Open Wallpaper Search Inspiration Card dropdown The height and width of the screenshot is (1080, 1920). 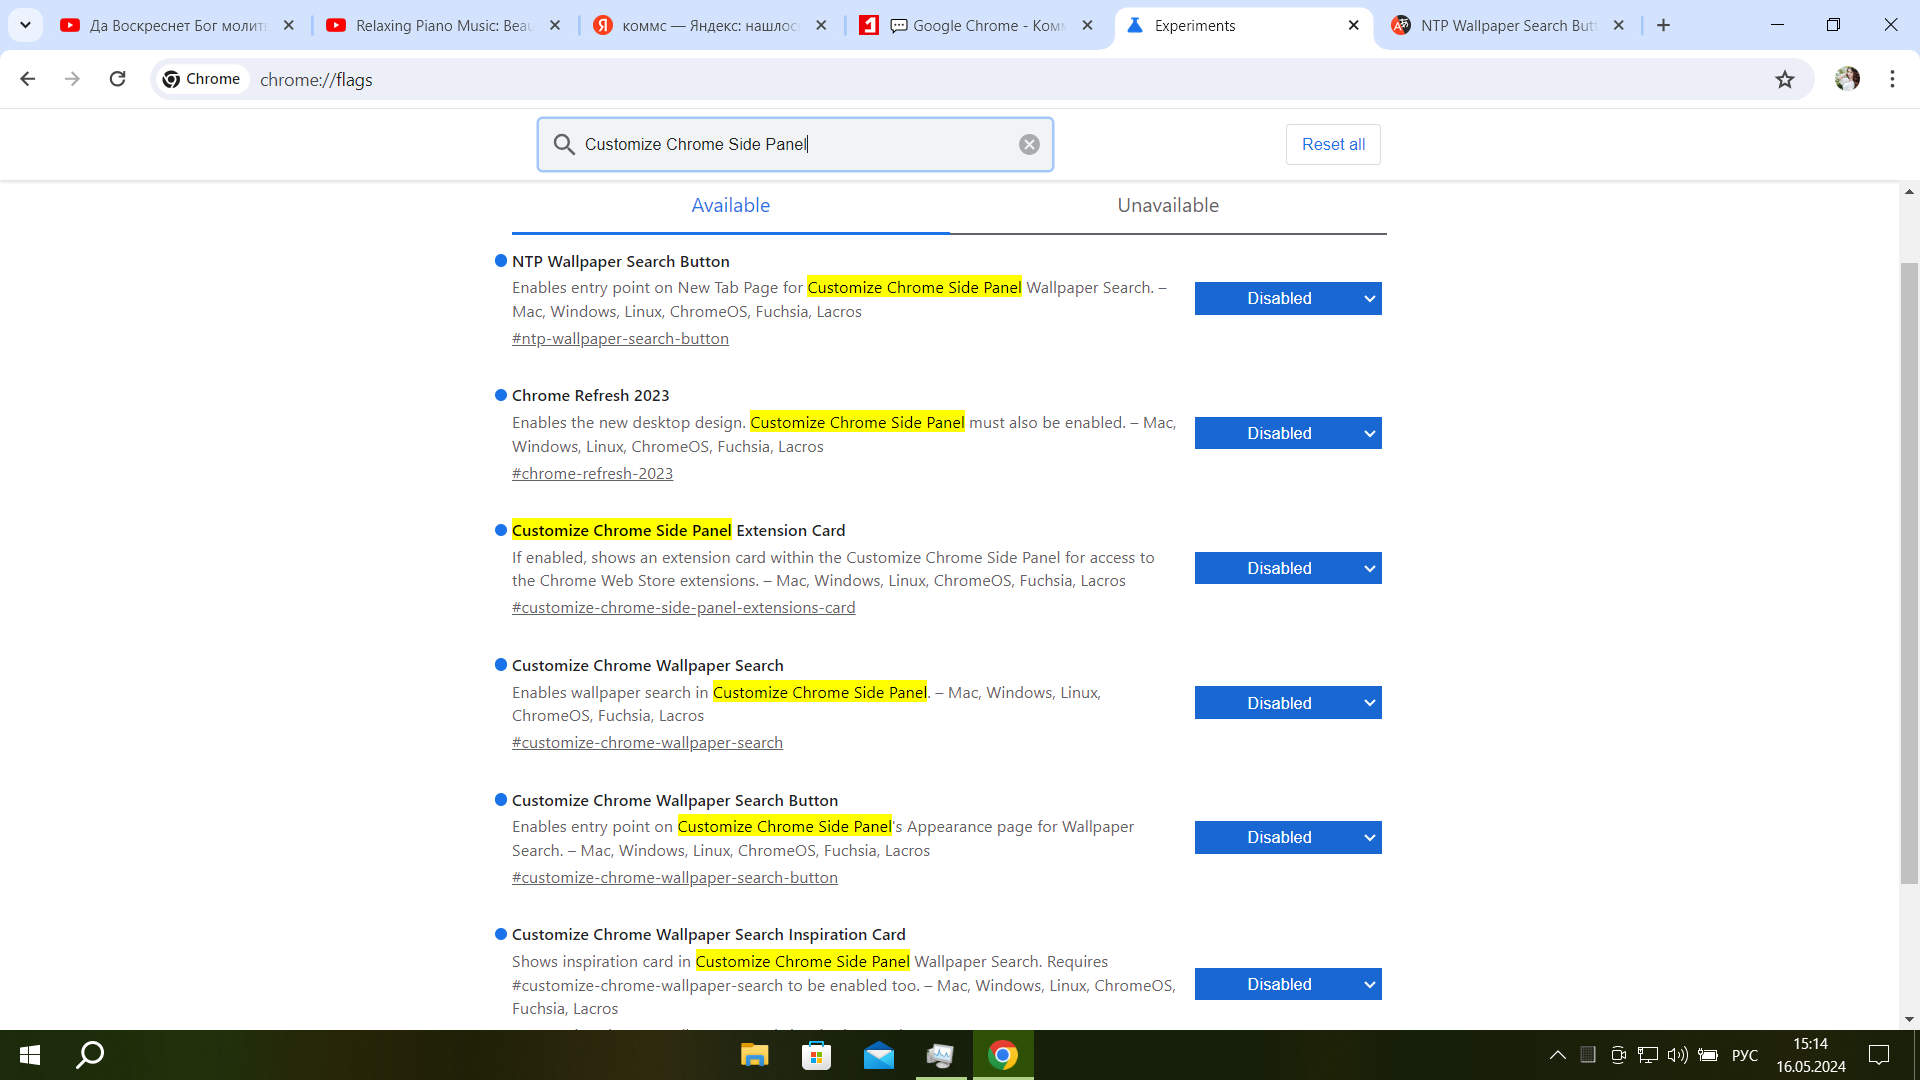1288,984
